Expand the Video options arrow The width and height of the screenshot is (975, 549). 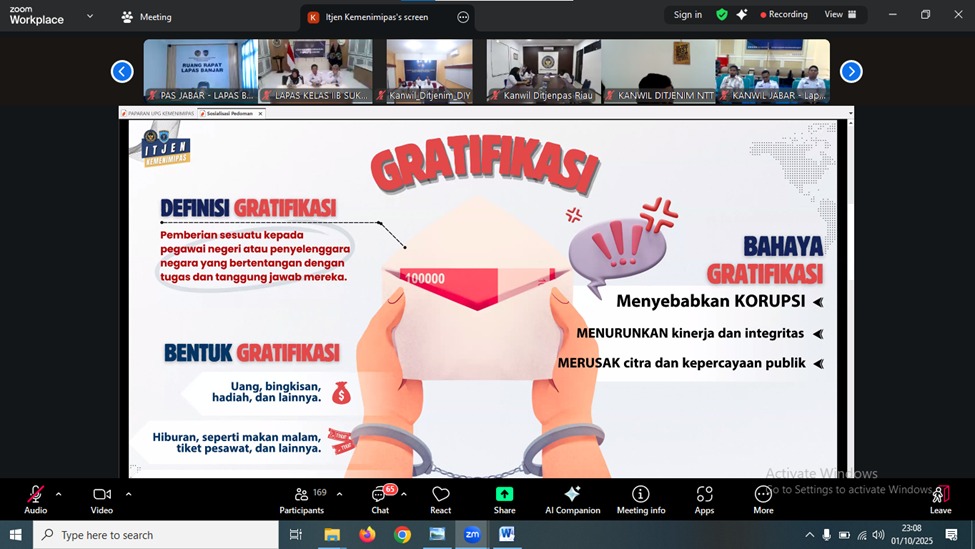tap(128, 494)
